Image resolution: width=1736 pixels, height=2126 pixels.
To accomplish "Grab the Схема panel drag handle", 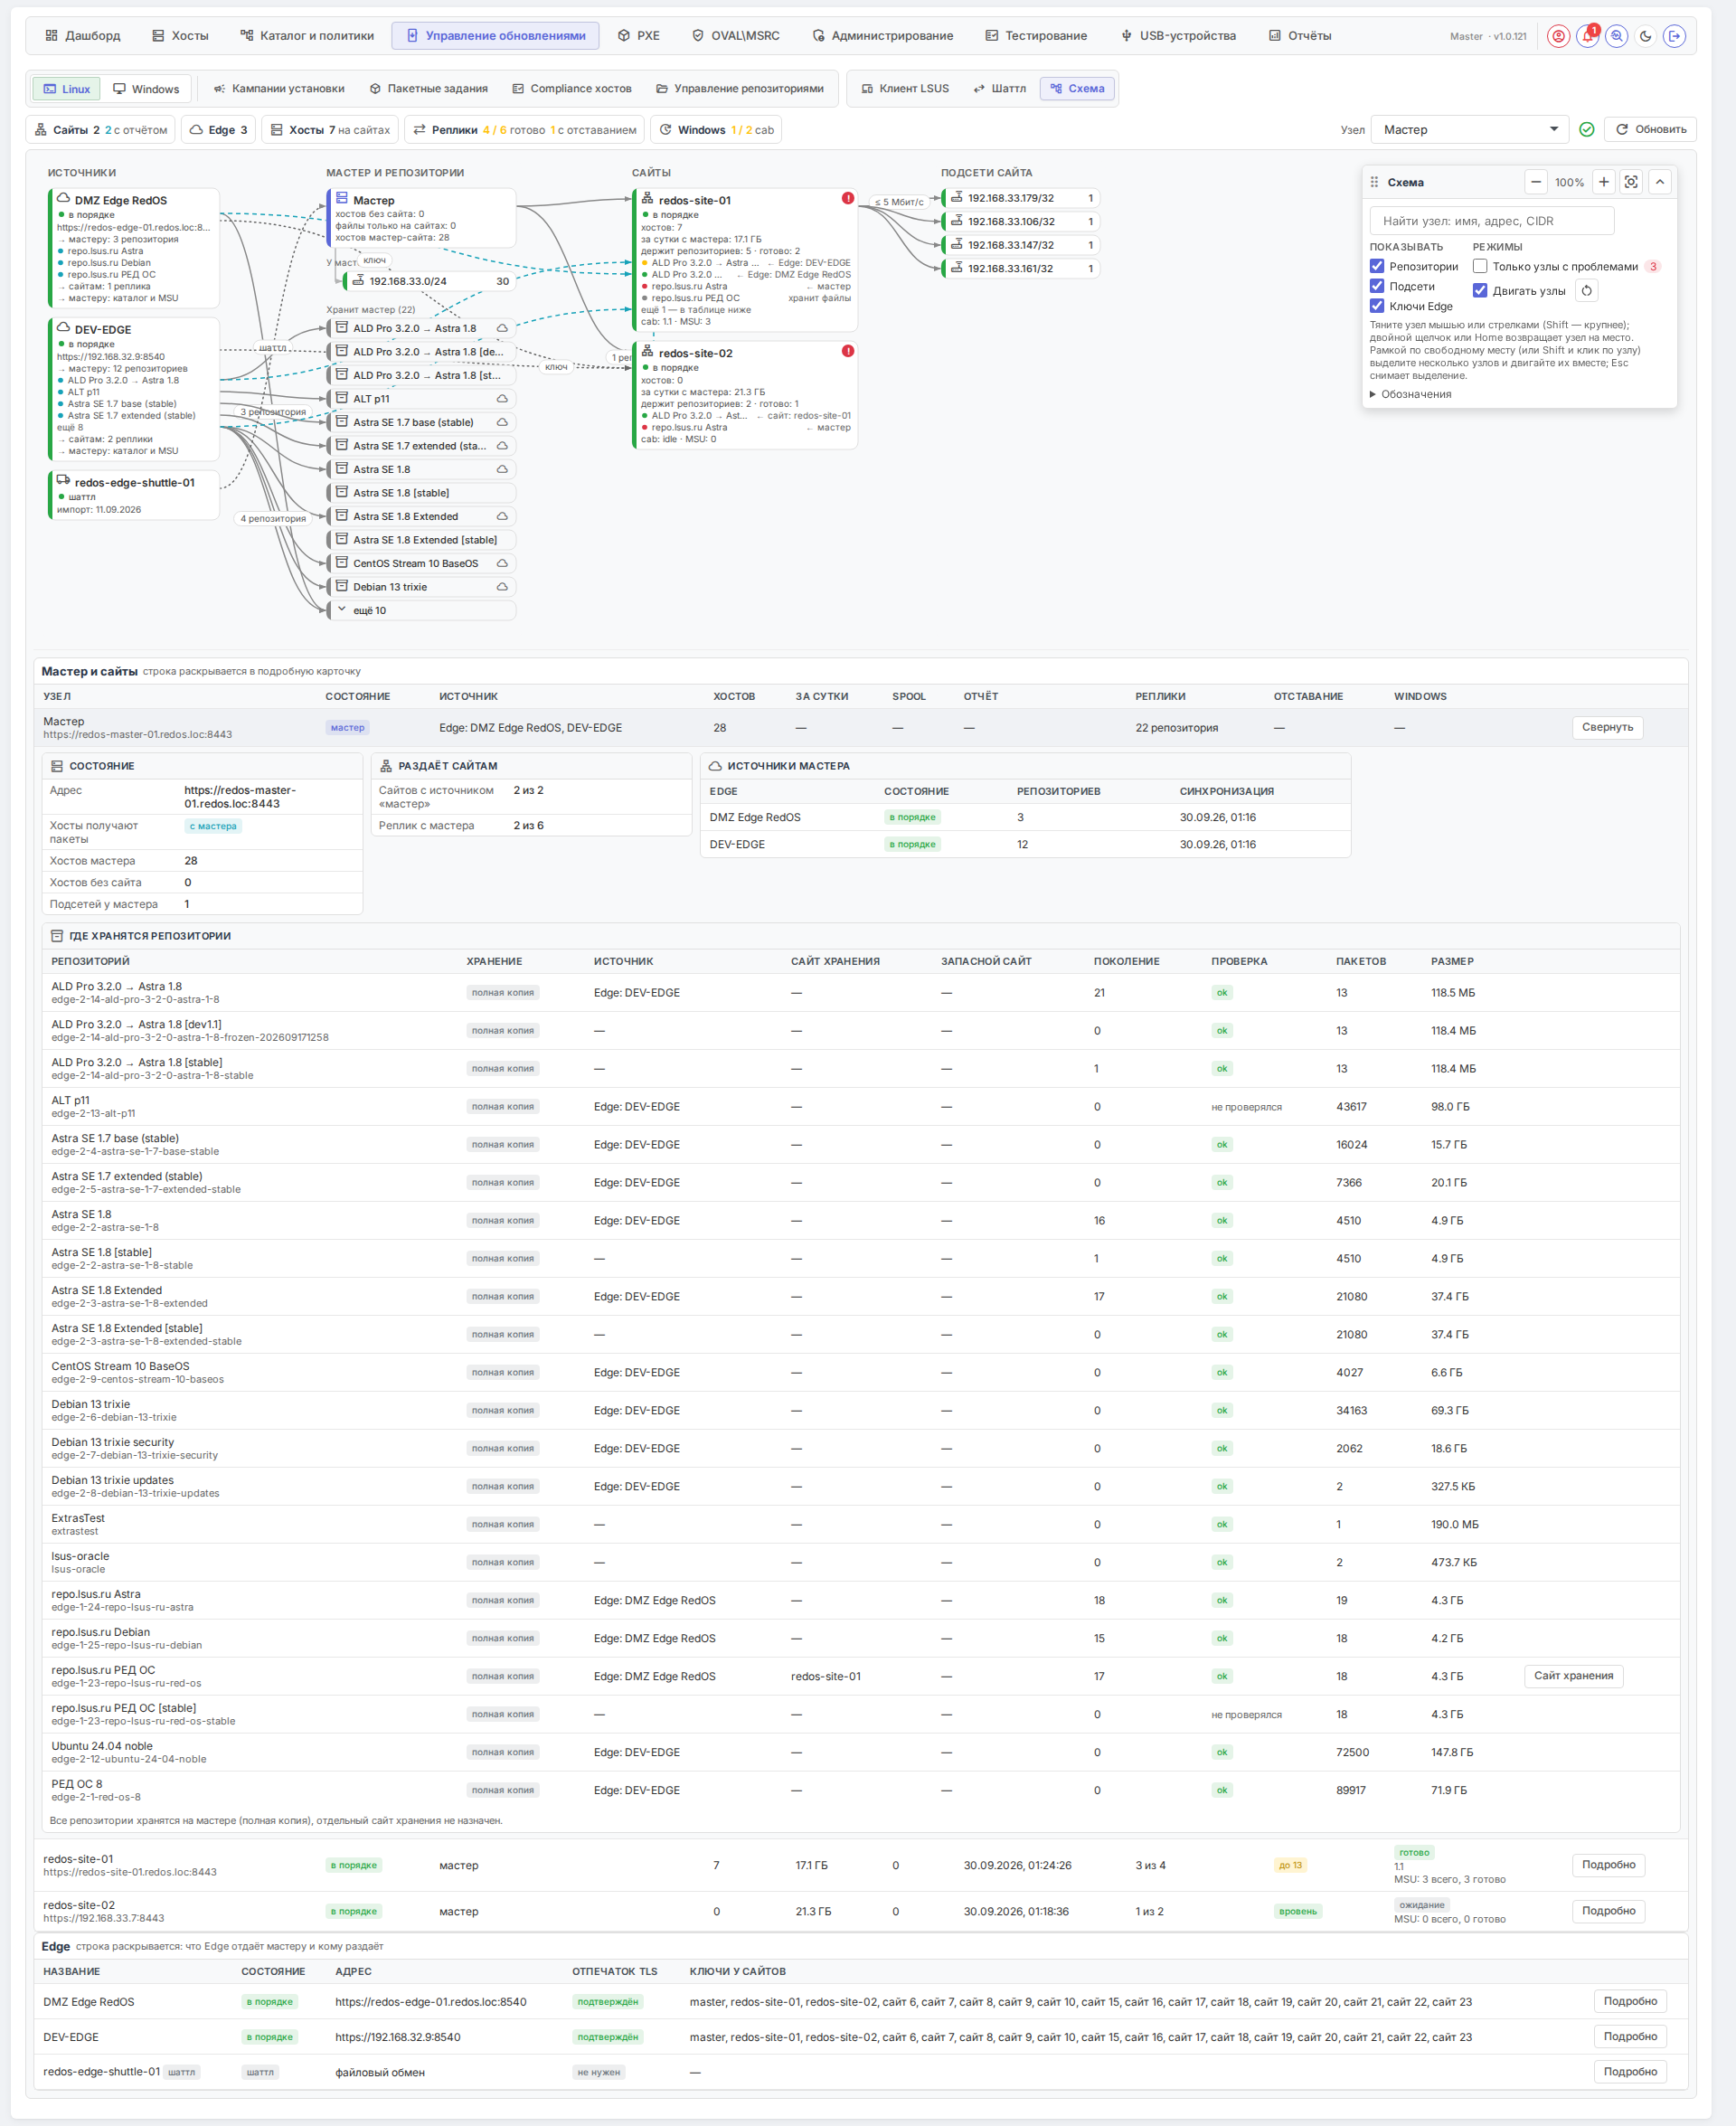I will click(1374, 182).
